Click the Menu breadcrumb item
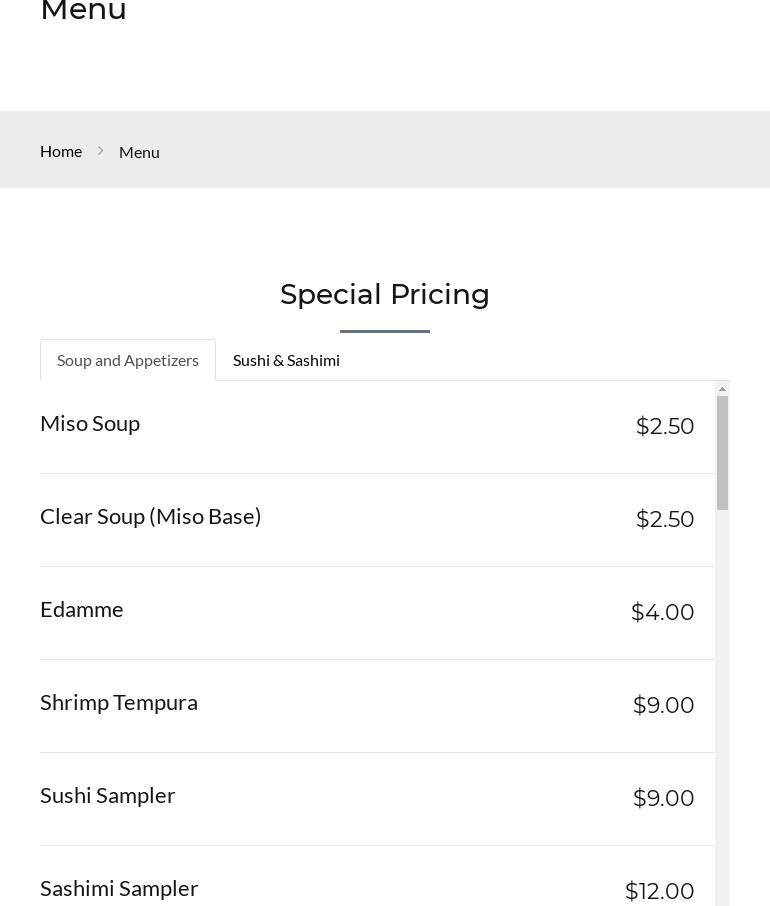 click(x=139, y=152)
